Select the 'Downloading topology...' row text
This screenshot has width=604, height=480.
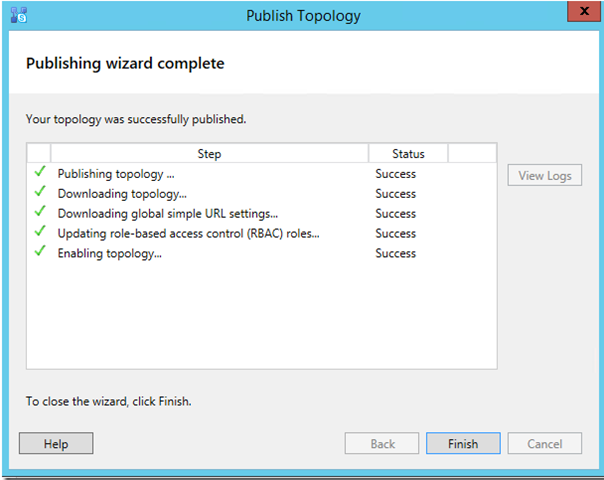point(122,194)
